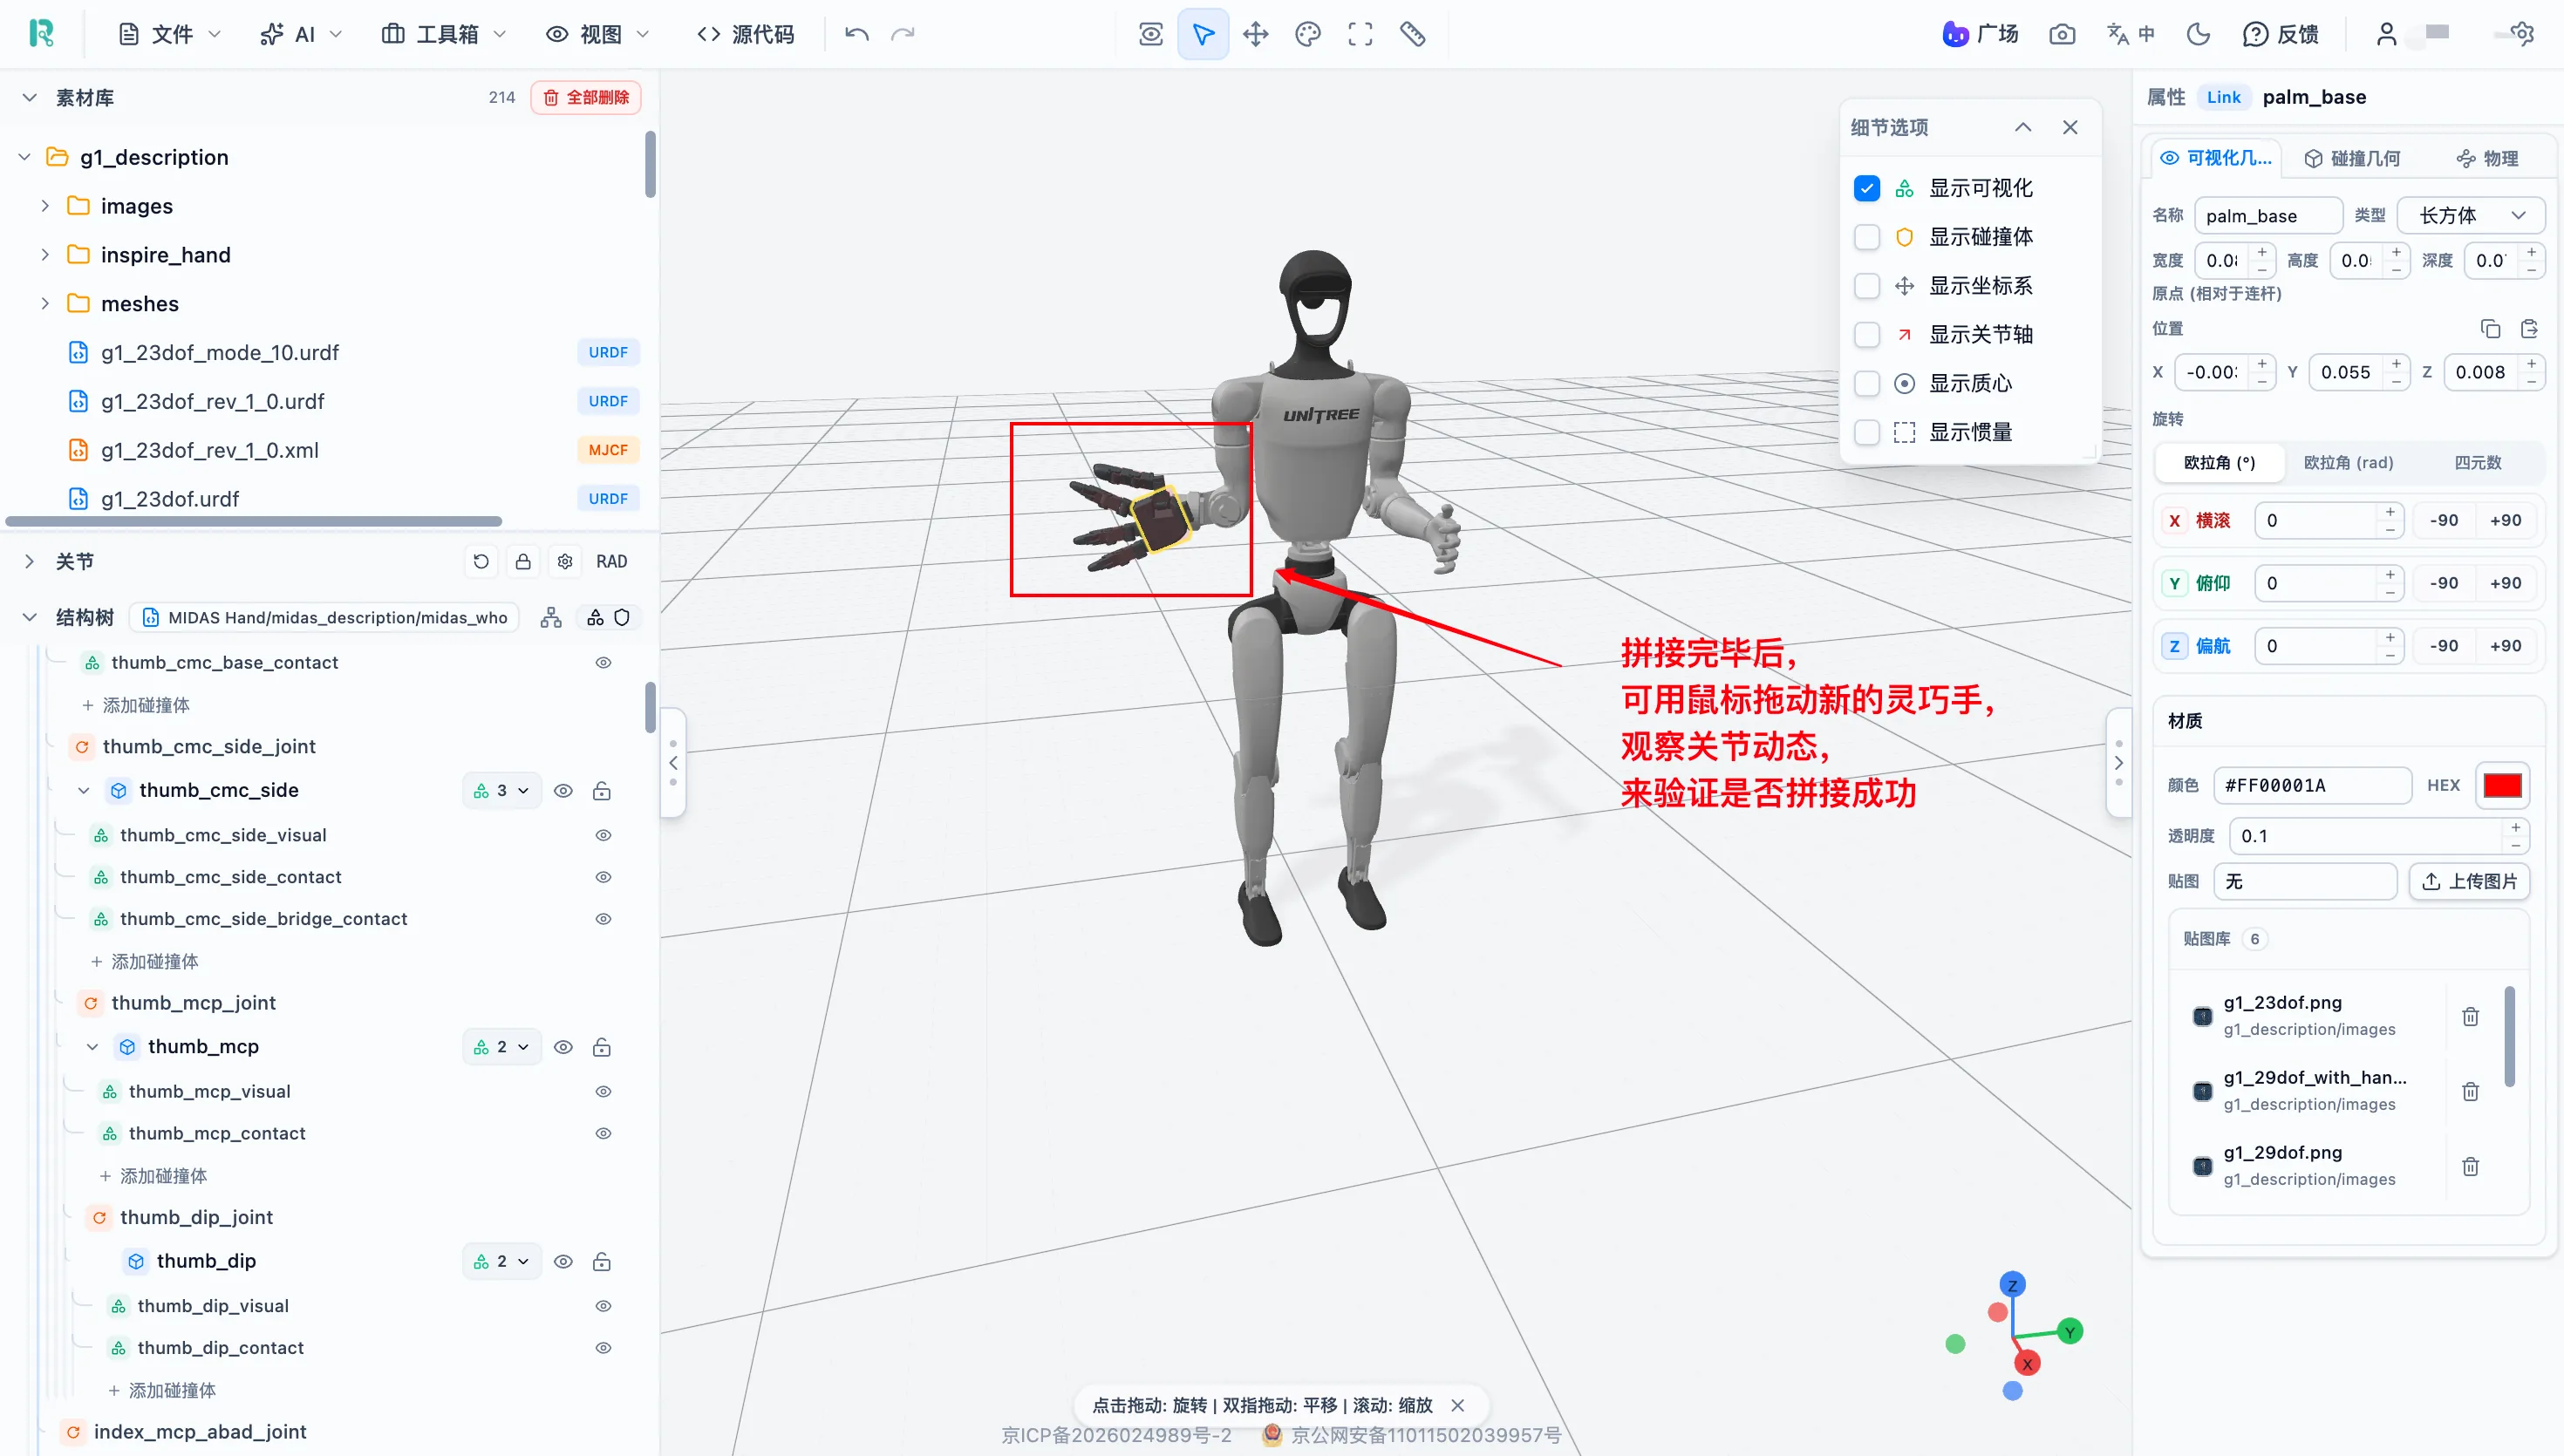The width and height of the screenshot is (2564, 1456).
Task: Click the Z axis on orientation gizmo
Action: [x=2012, y=1284]
